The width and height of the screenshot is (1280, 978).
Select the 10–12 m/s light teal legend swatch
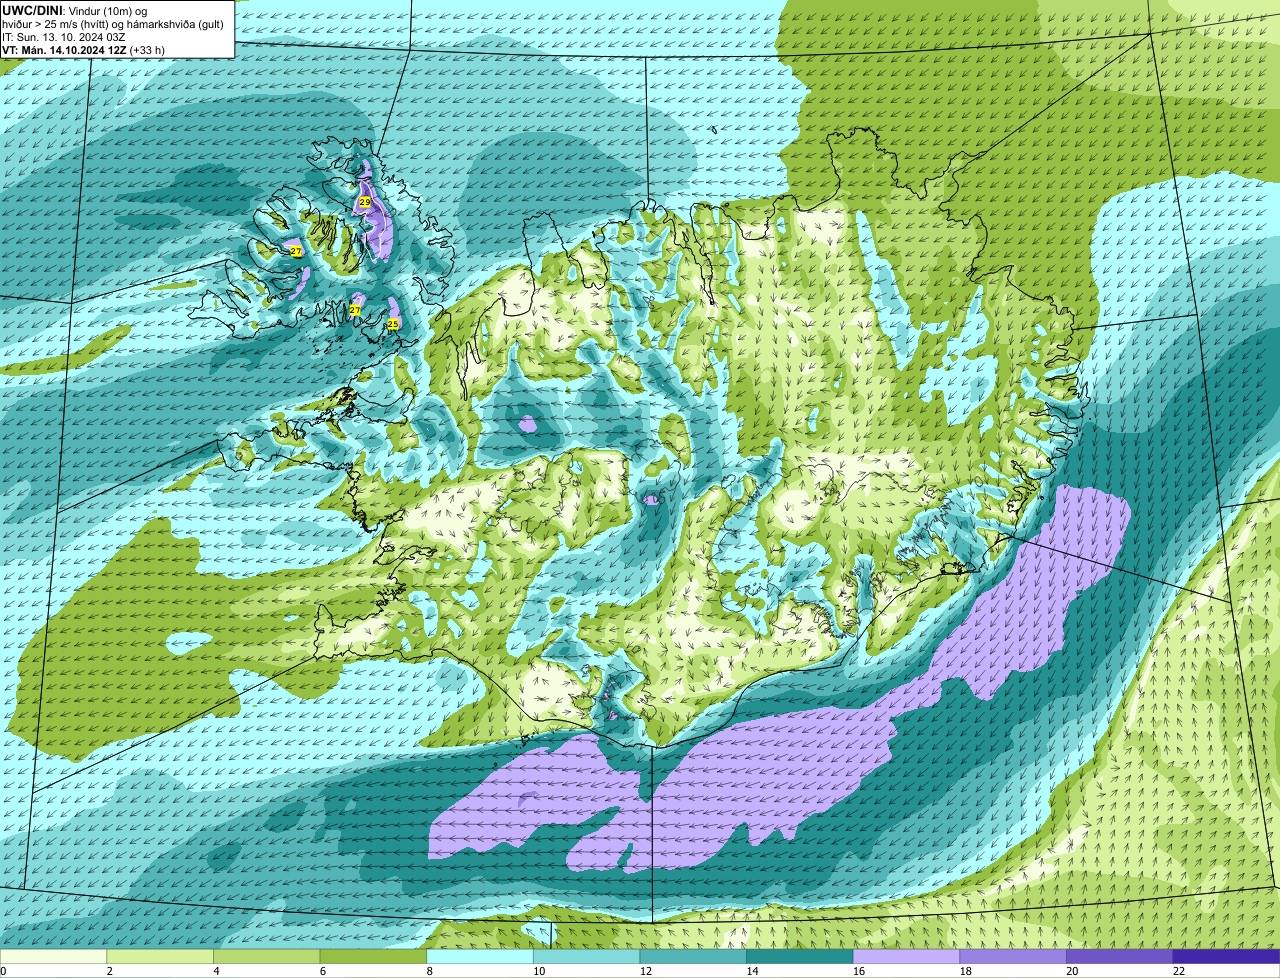pos(586,956)
